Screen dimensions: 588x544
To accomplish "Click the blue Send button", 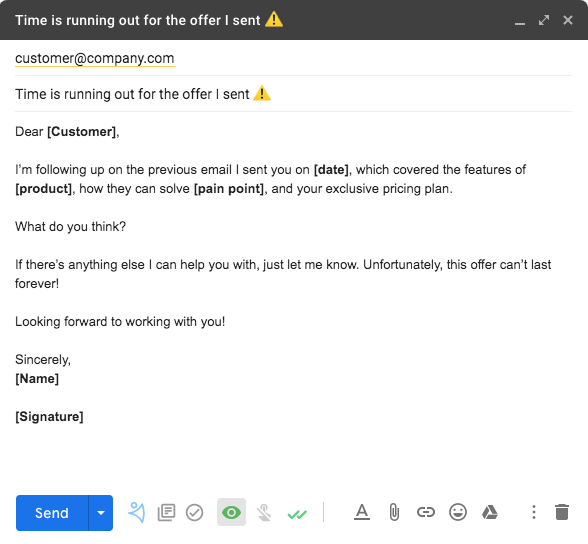I will tap(52, 513).
